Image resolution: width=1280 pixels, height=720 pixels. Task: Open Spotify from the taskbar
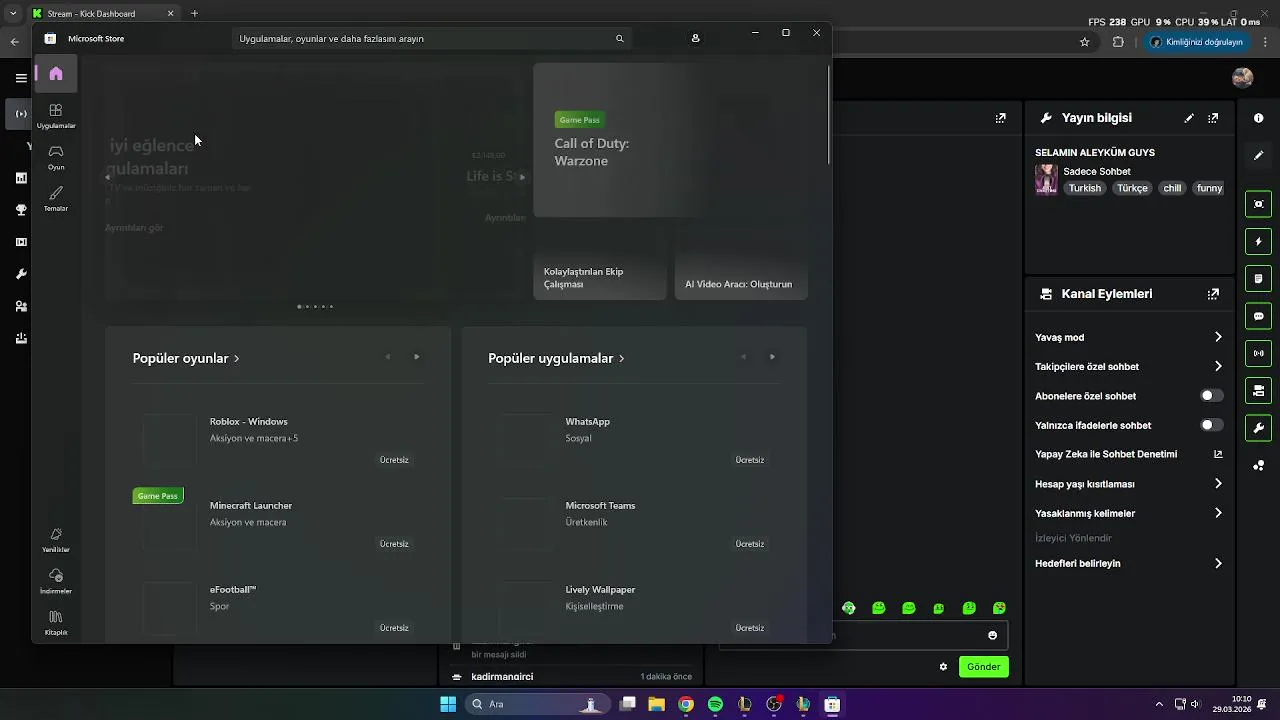point(715,705)
